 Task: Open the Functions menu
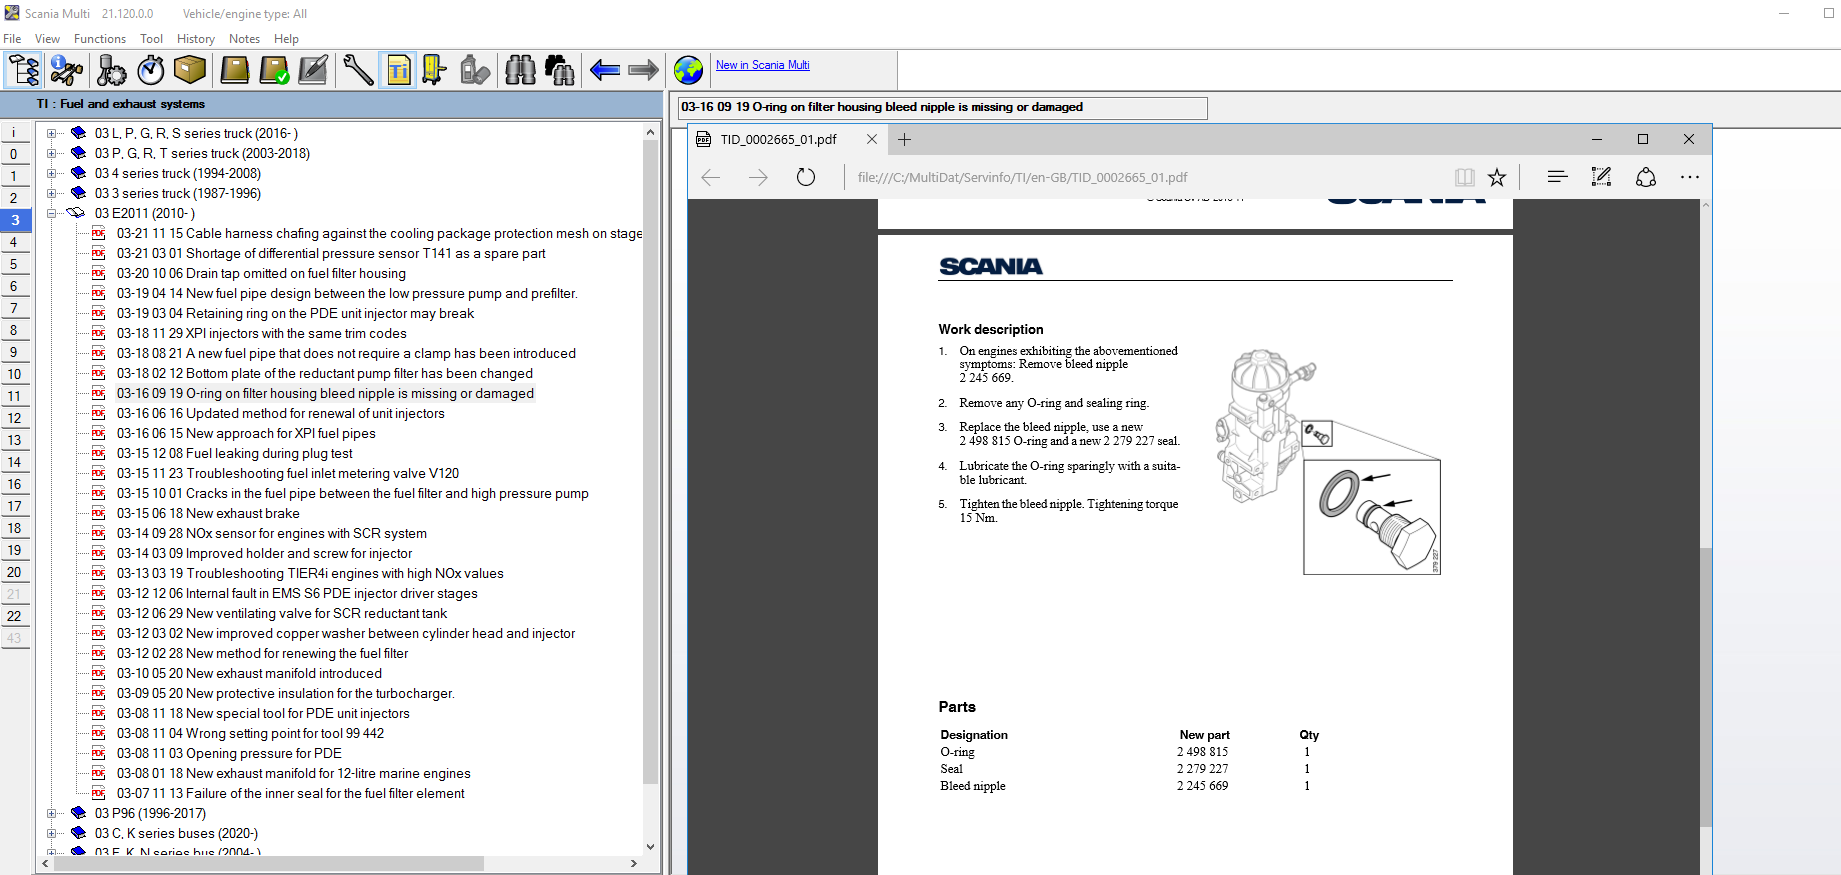[100, 39]
